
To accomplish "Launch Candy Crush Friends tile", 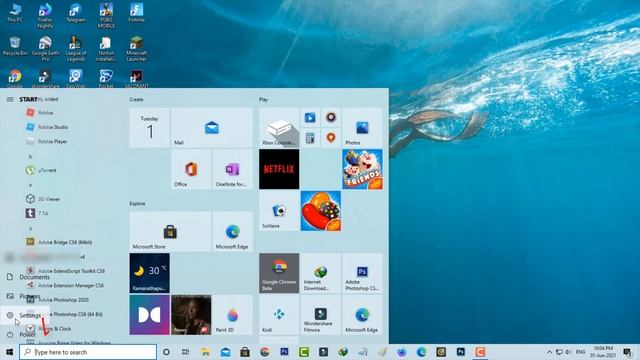I will [362, 169].
